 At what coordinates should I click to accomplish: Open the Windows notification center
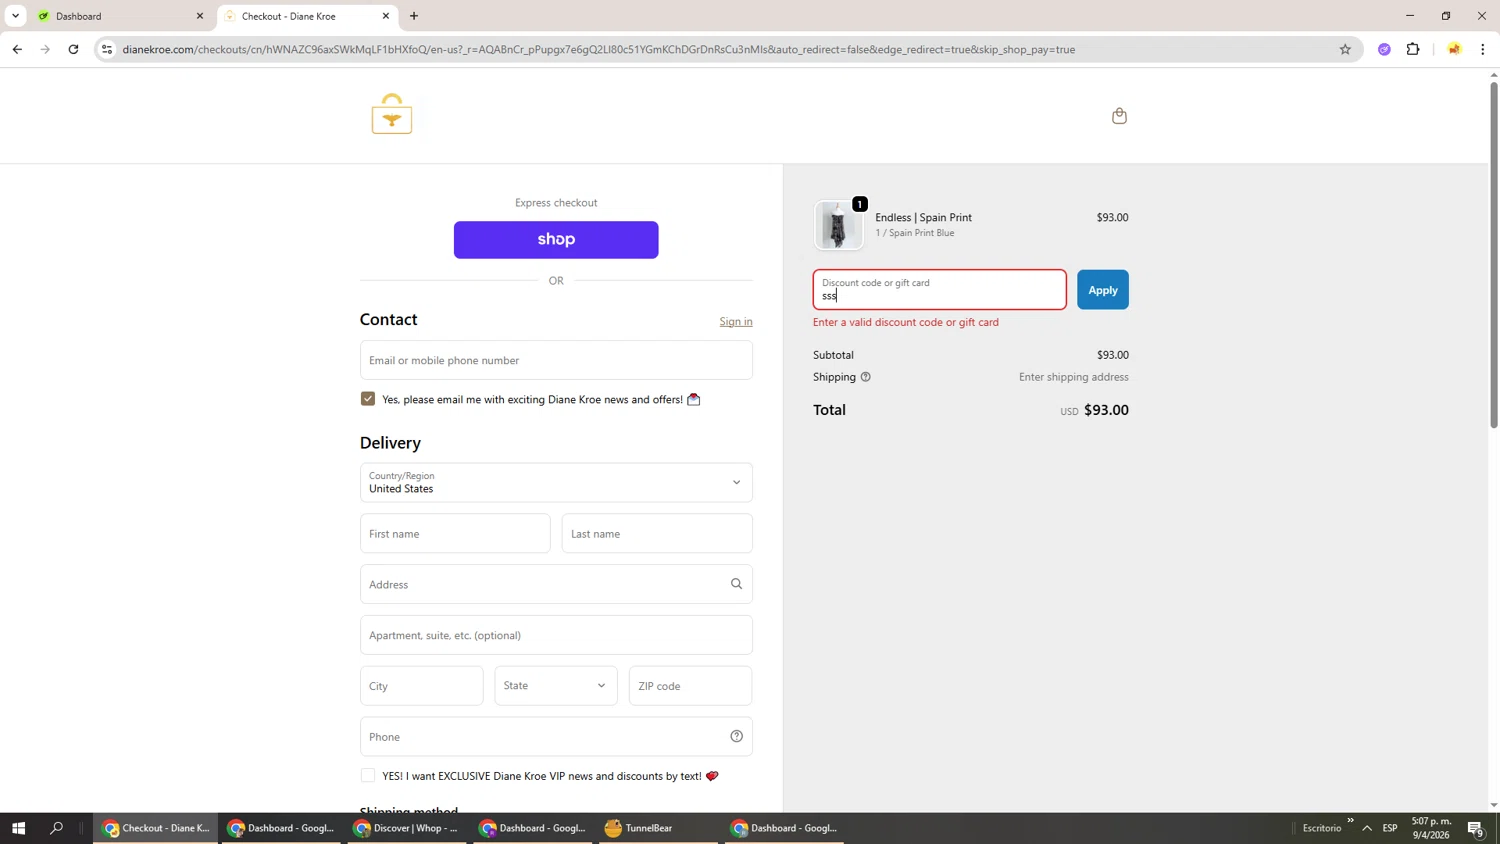pyautogui.click(x=1476, y=828)
